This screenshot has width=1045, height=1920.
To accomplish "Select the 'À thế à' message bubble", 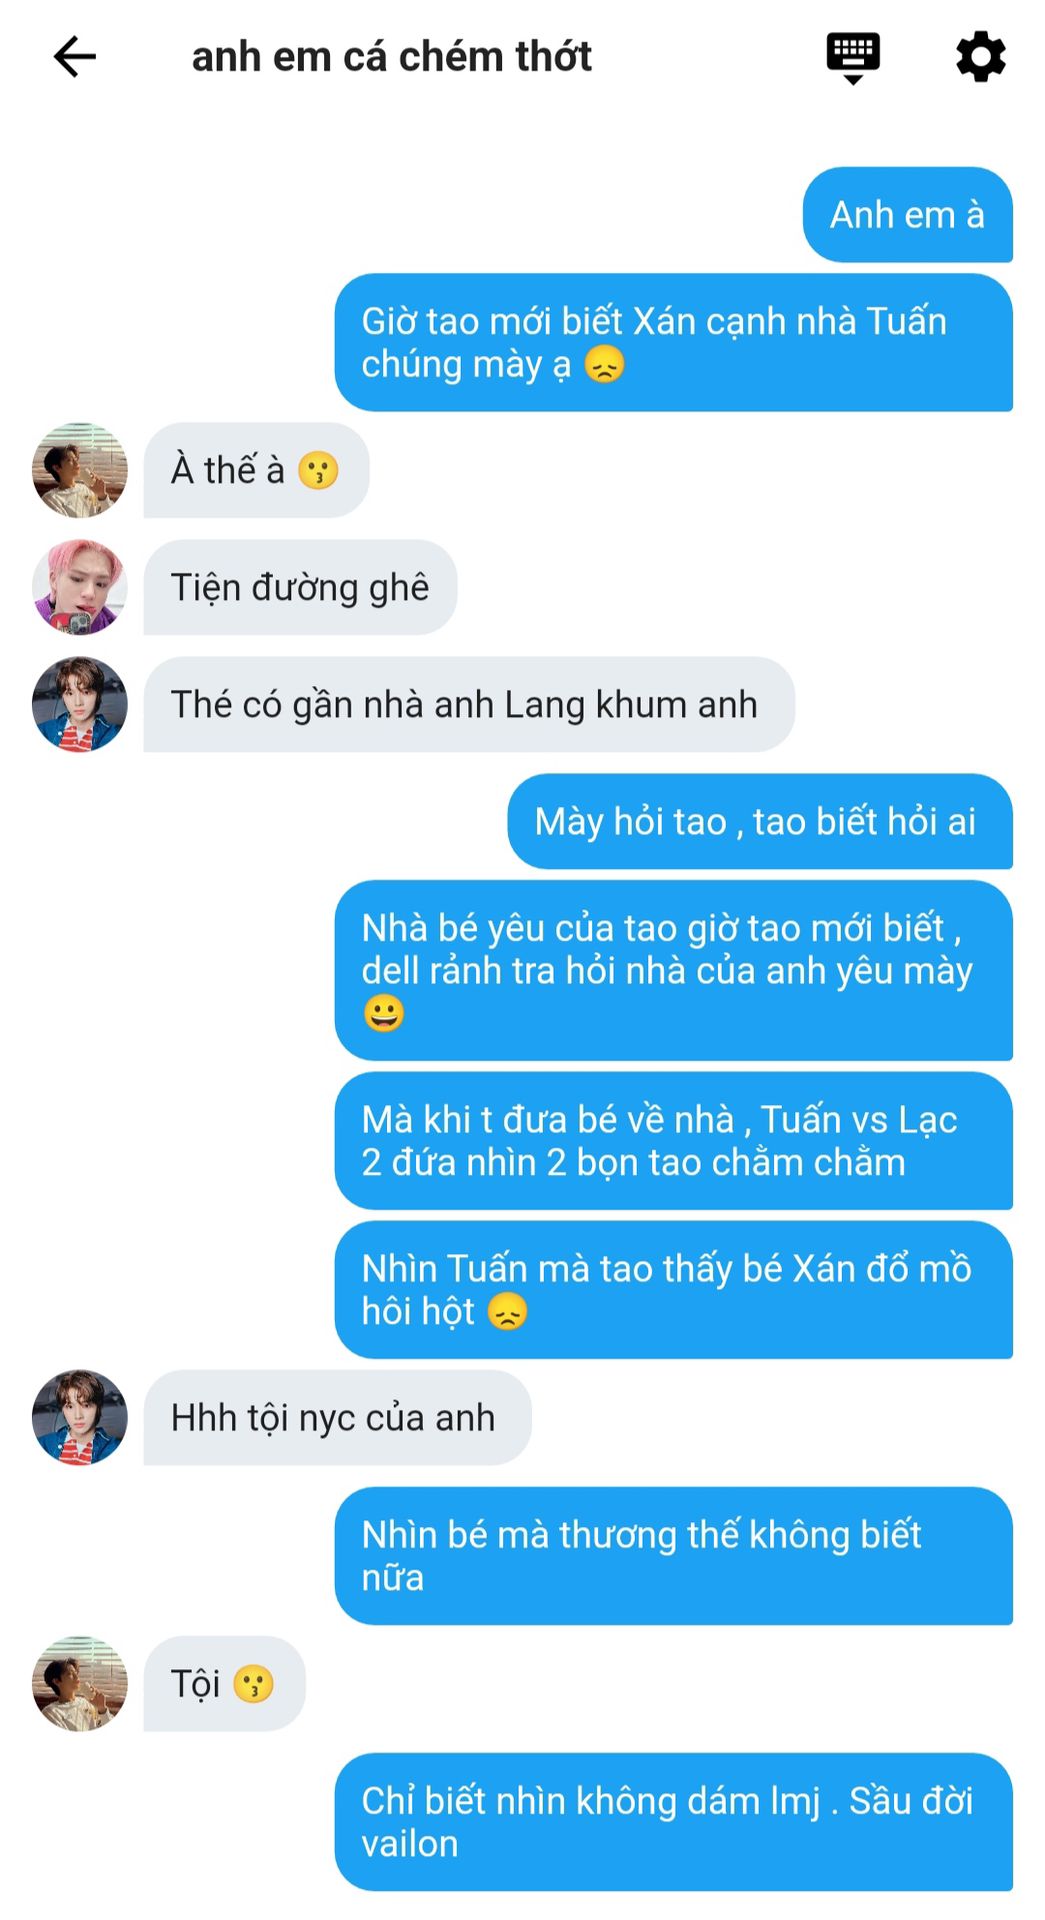I will pyautogui.click(x=256, y=470).
